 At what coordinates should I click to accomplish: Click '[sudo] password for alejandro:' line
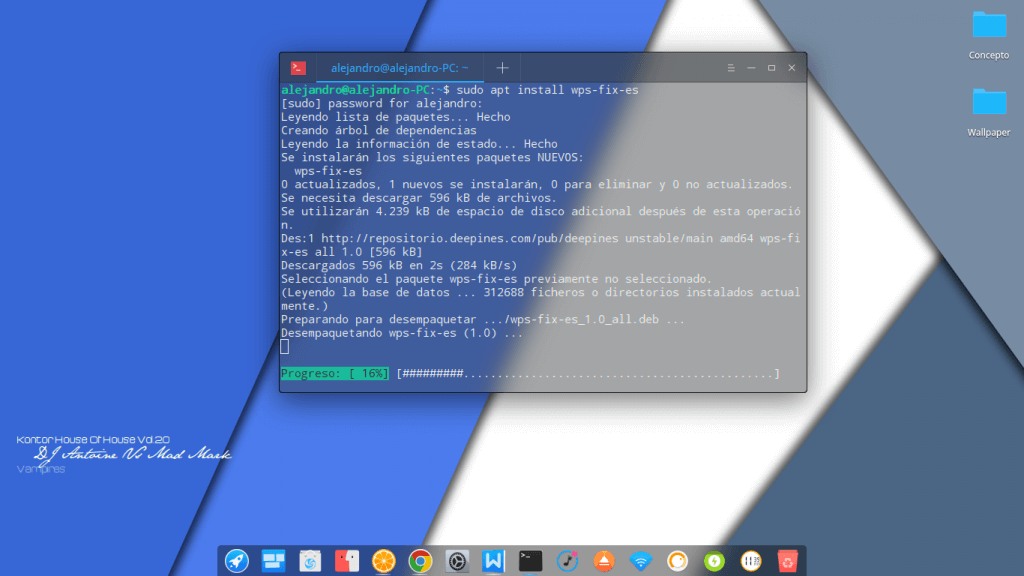[382, 103]
